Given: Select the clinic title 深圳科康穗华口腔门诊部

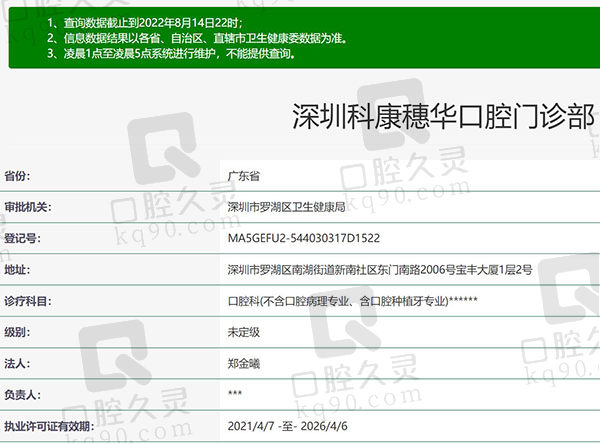Looking at the screenshot, I should (x=443, y=116).
